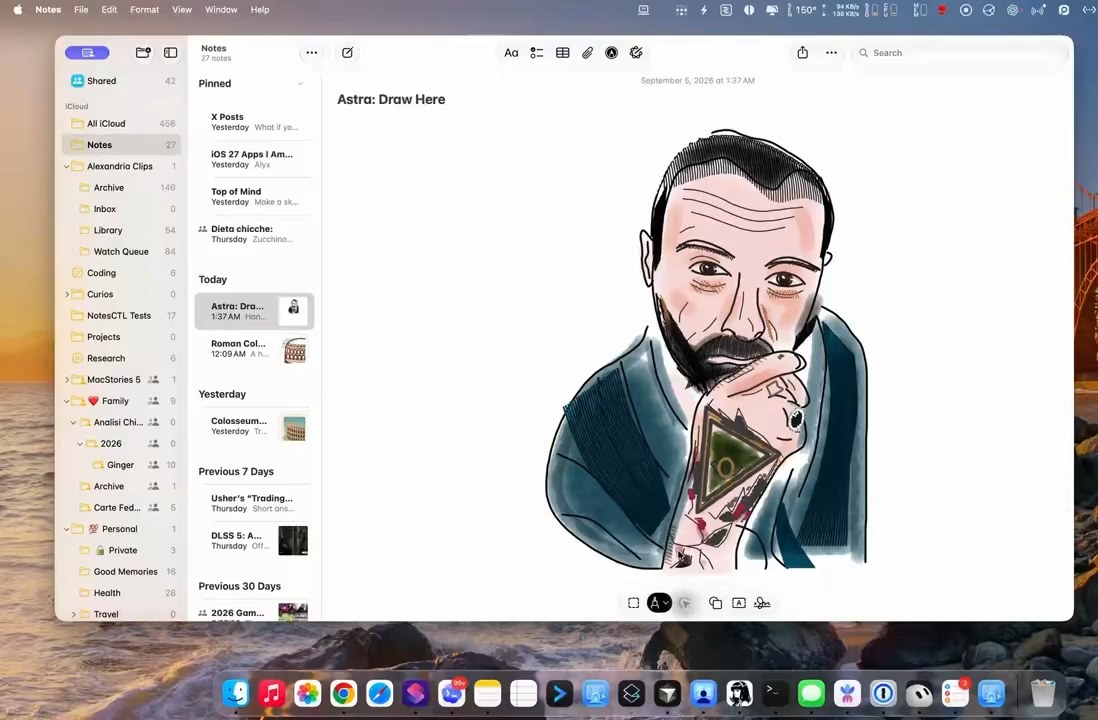1098x720 pixels.
Task: Open Google Chrome from the Dock
Action: (x=343, y=694)
